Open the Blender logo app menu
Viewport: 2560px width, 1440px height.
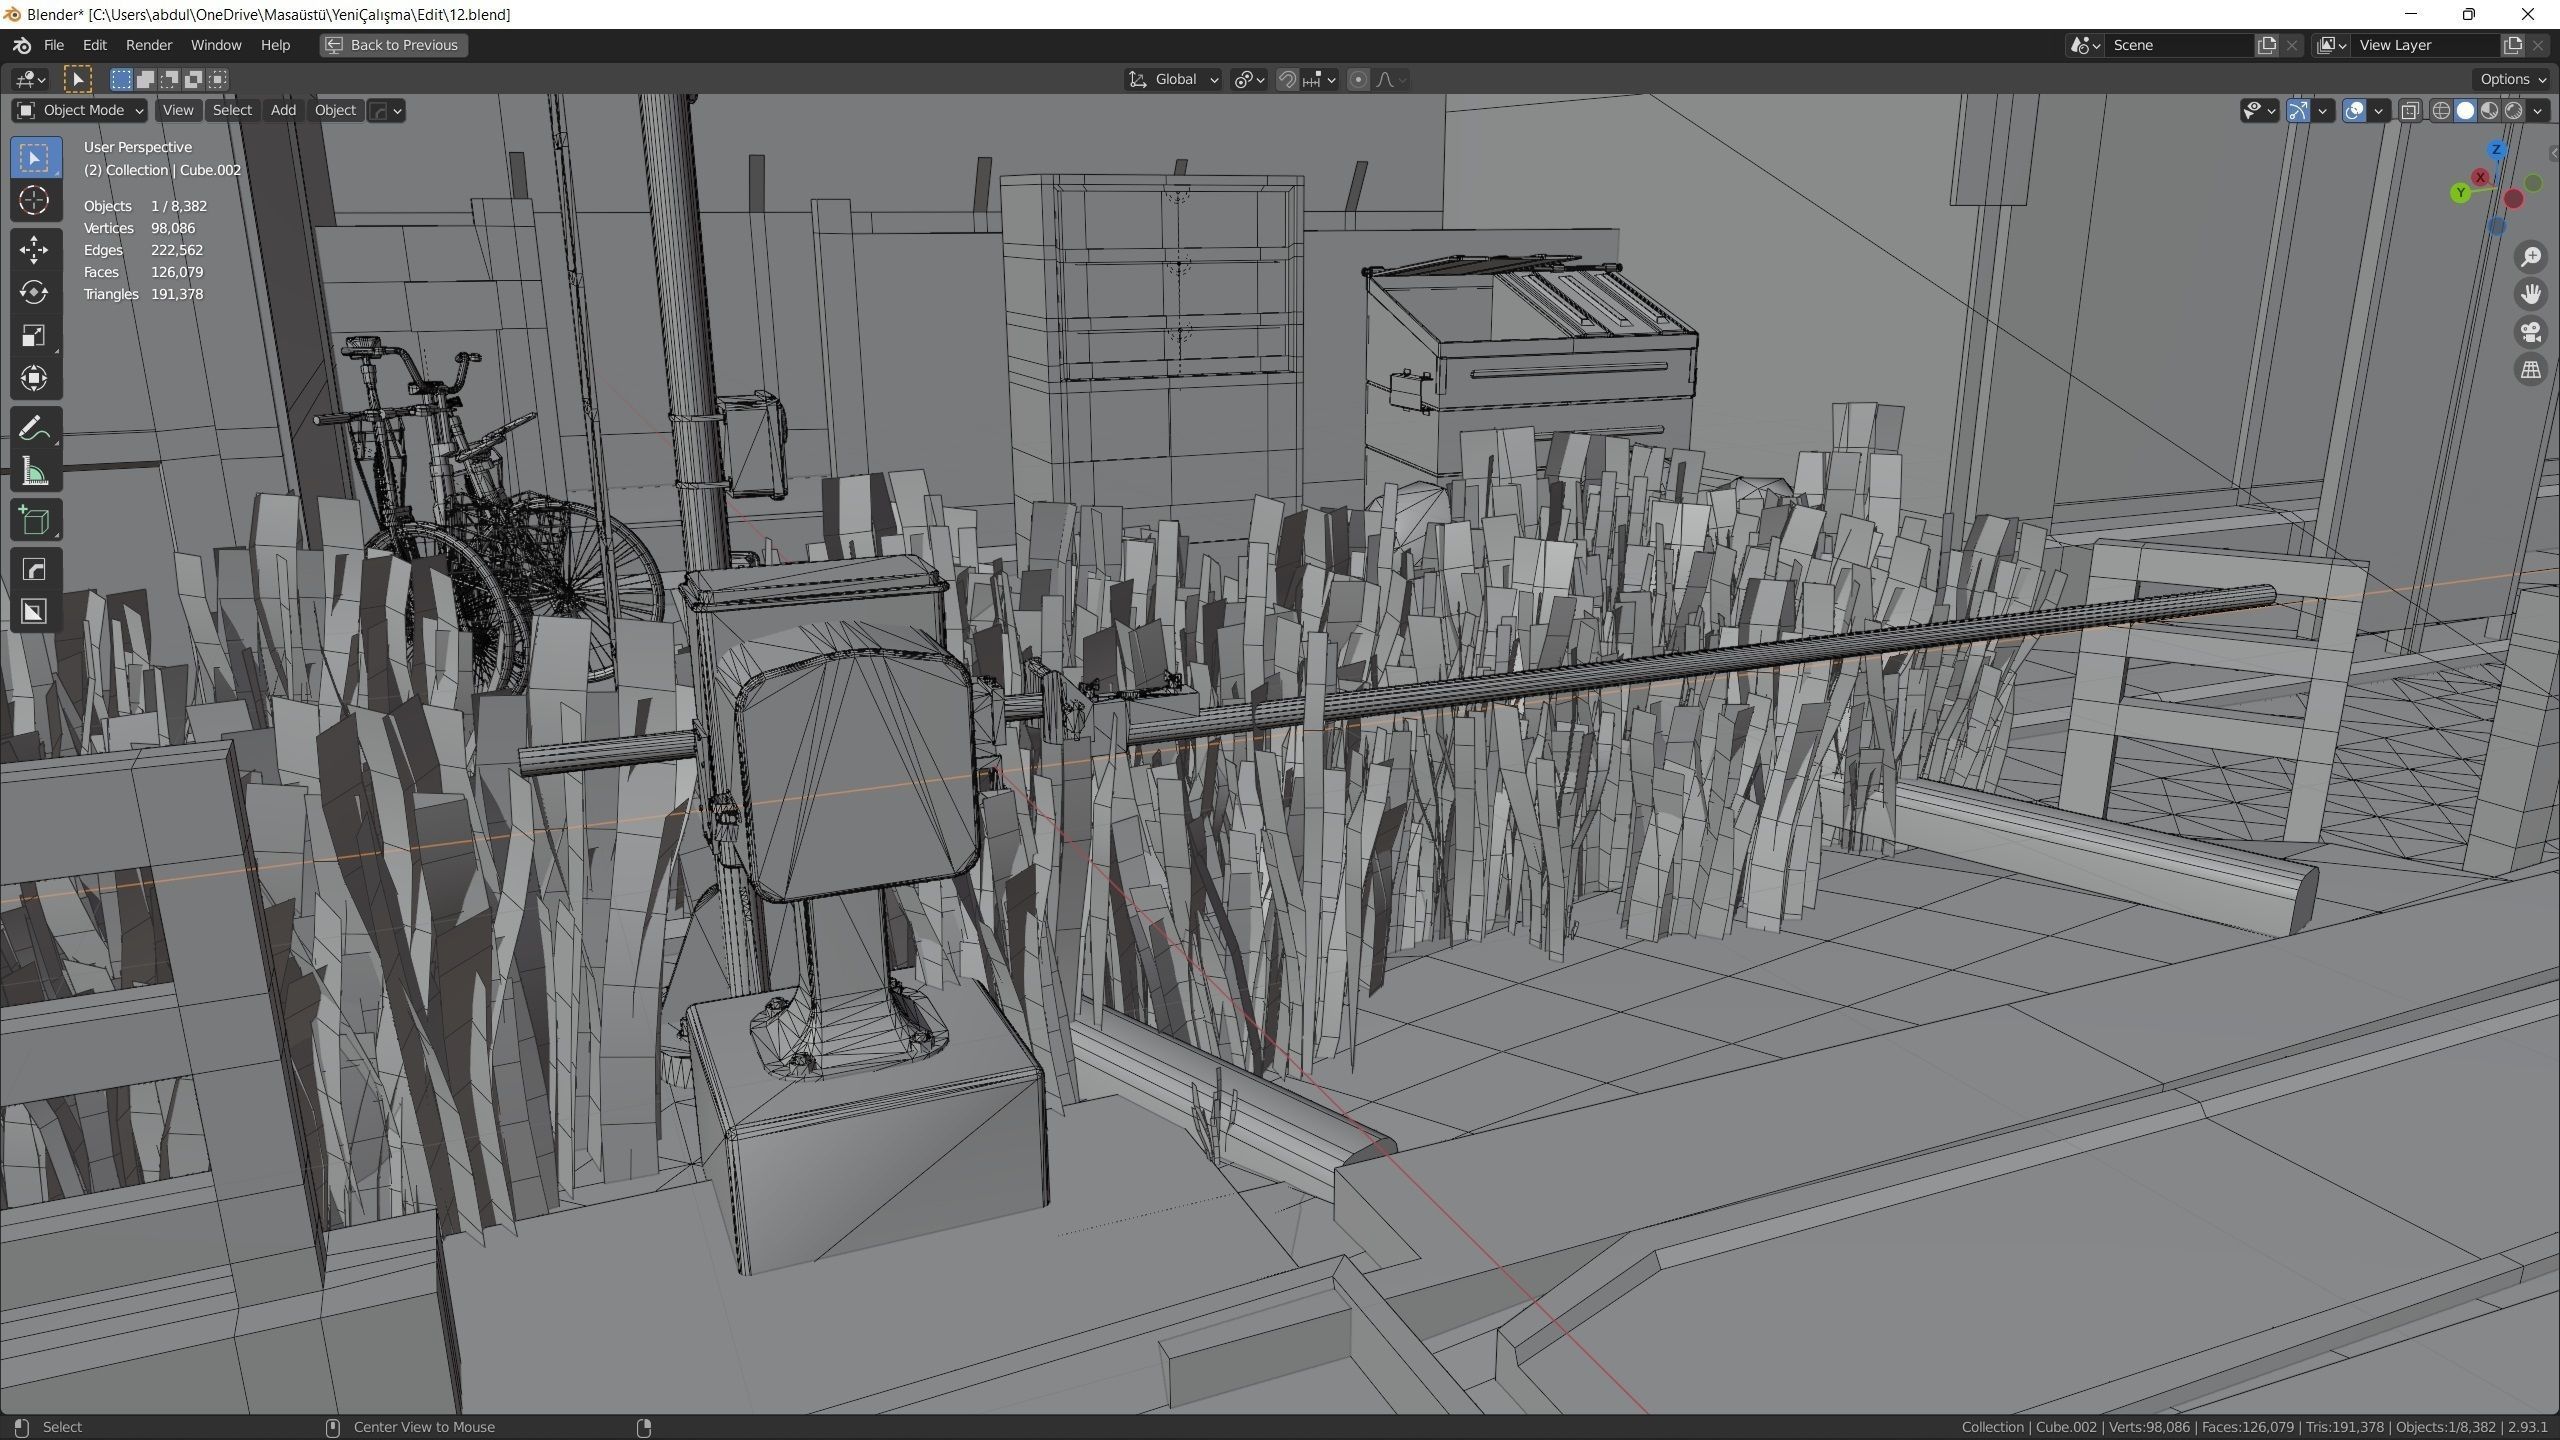click(x=22, y=45)
